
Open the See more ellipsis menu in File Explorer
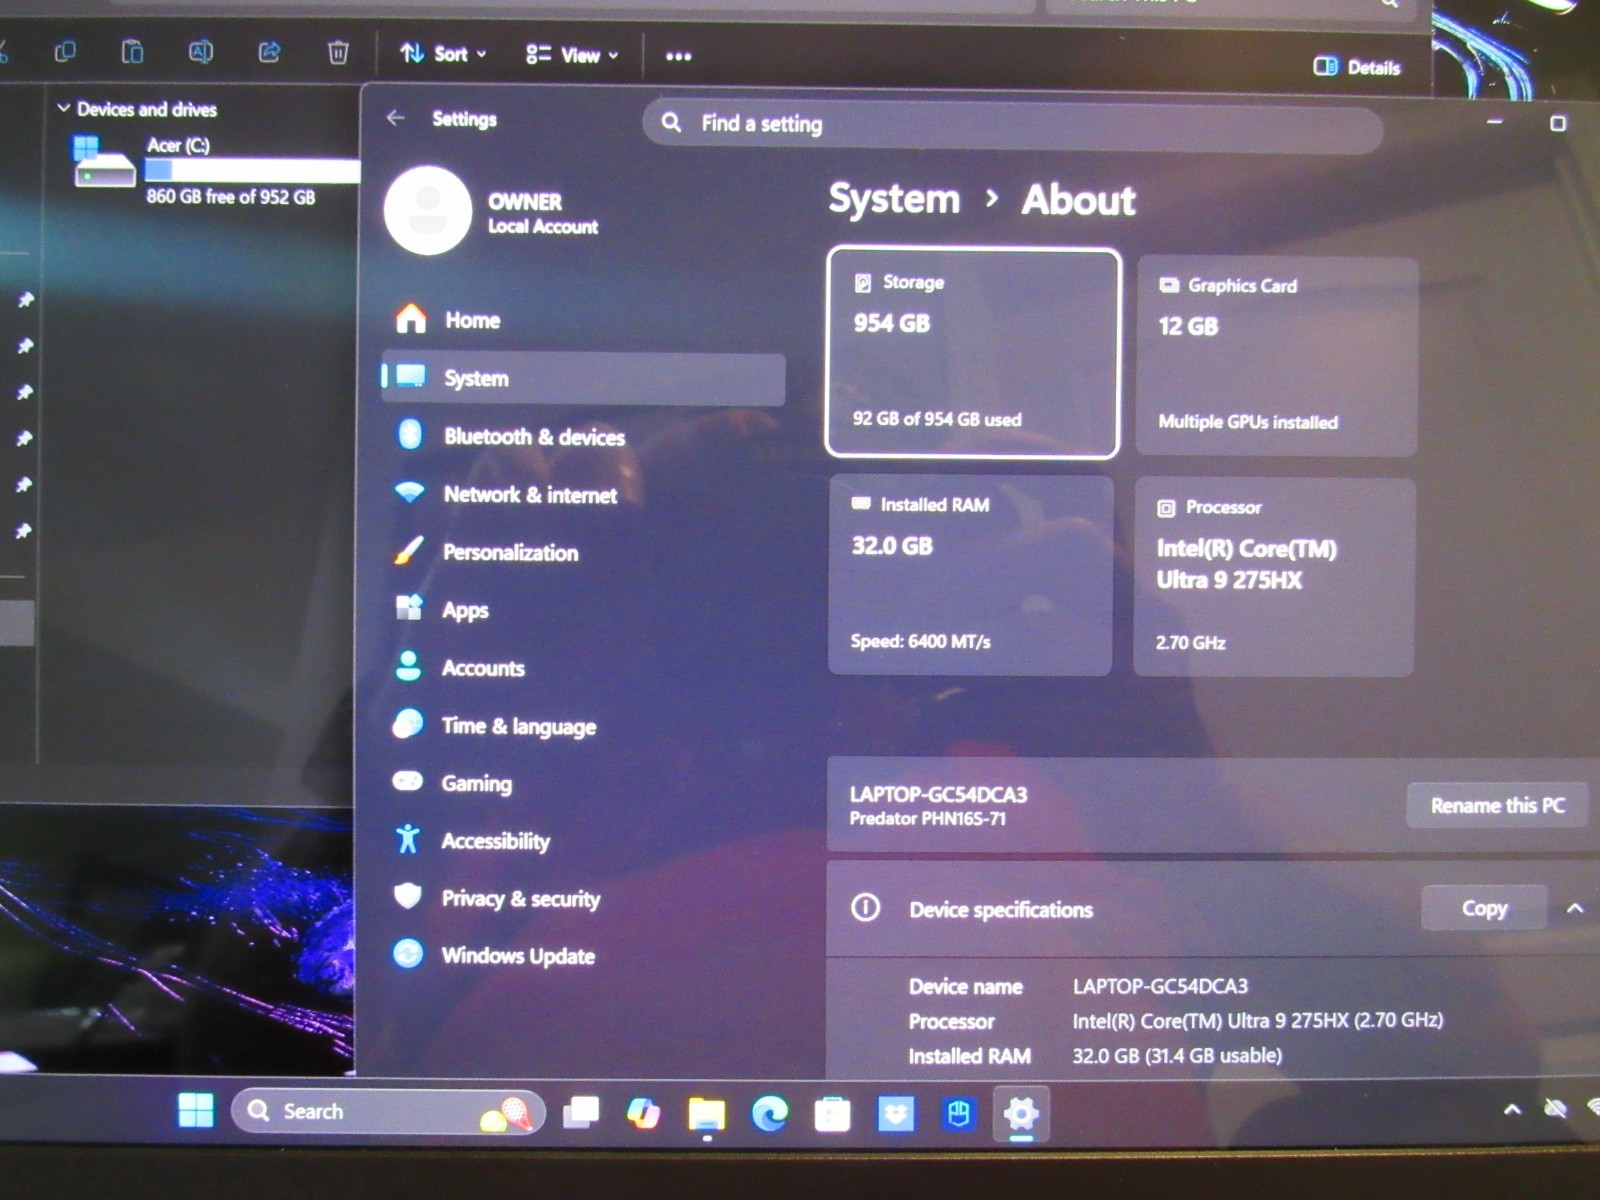click(678, 56)
